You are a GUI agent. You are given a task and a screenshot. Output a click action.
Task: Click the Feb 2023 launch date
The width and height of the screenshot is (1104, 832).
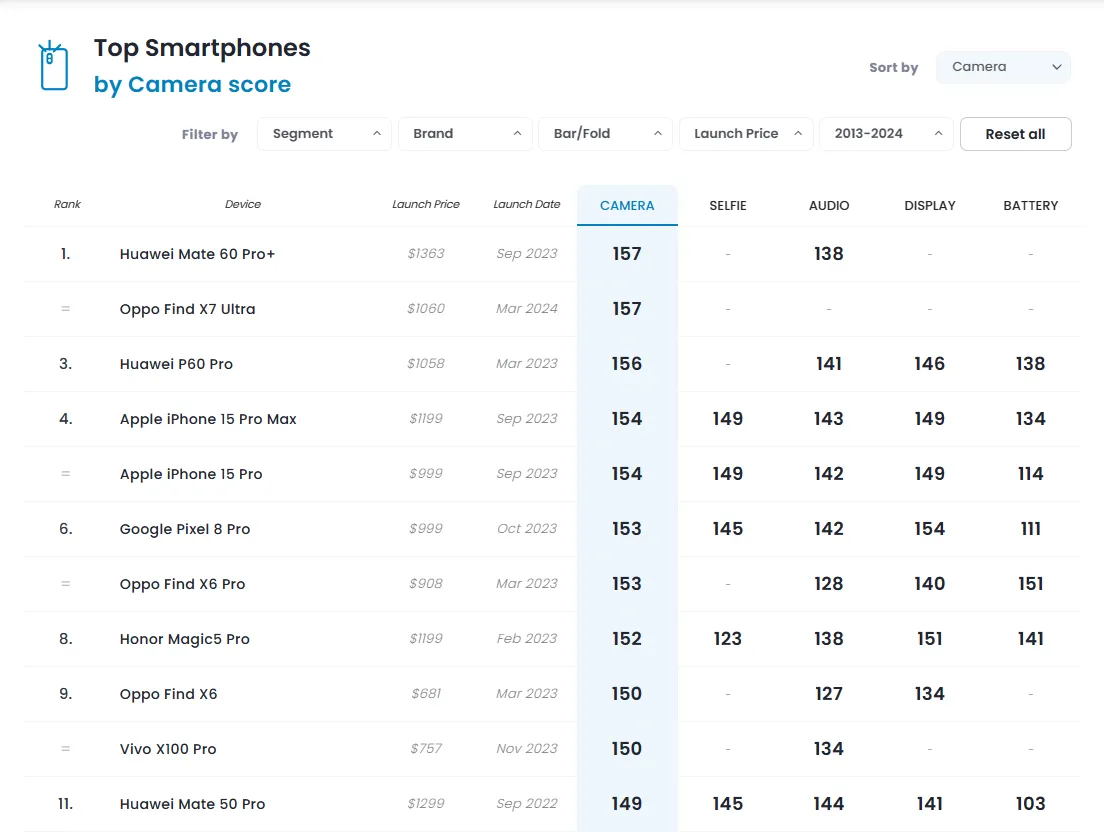point(527,638)
